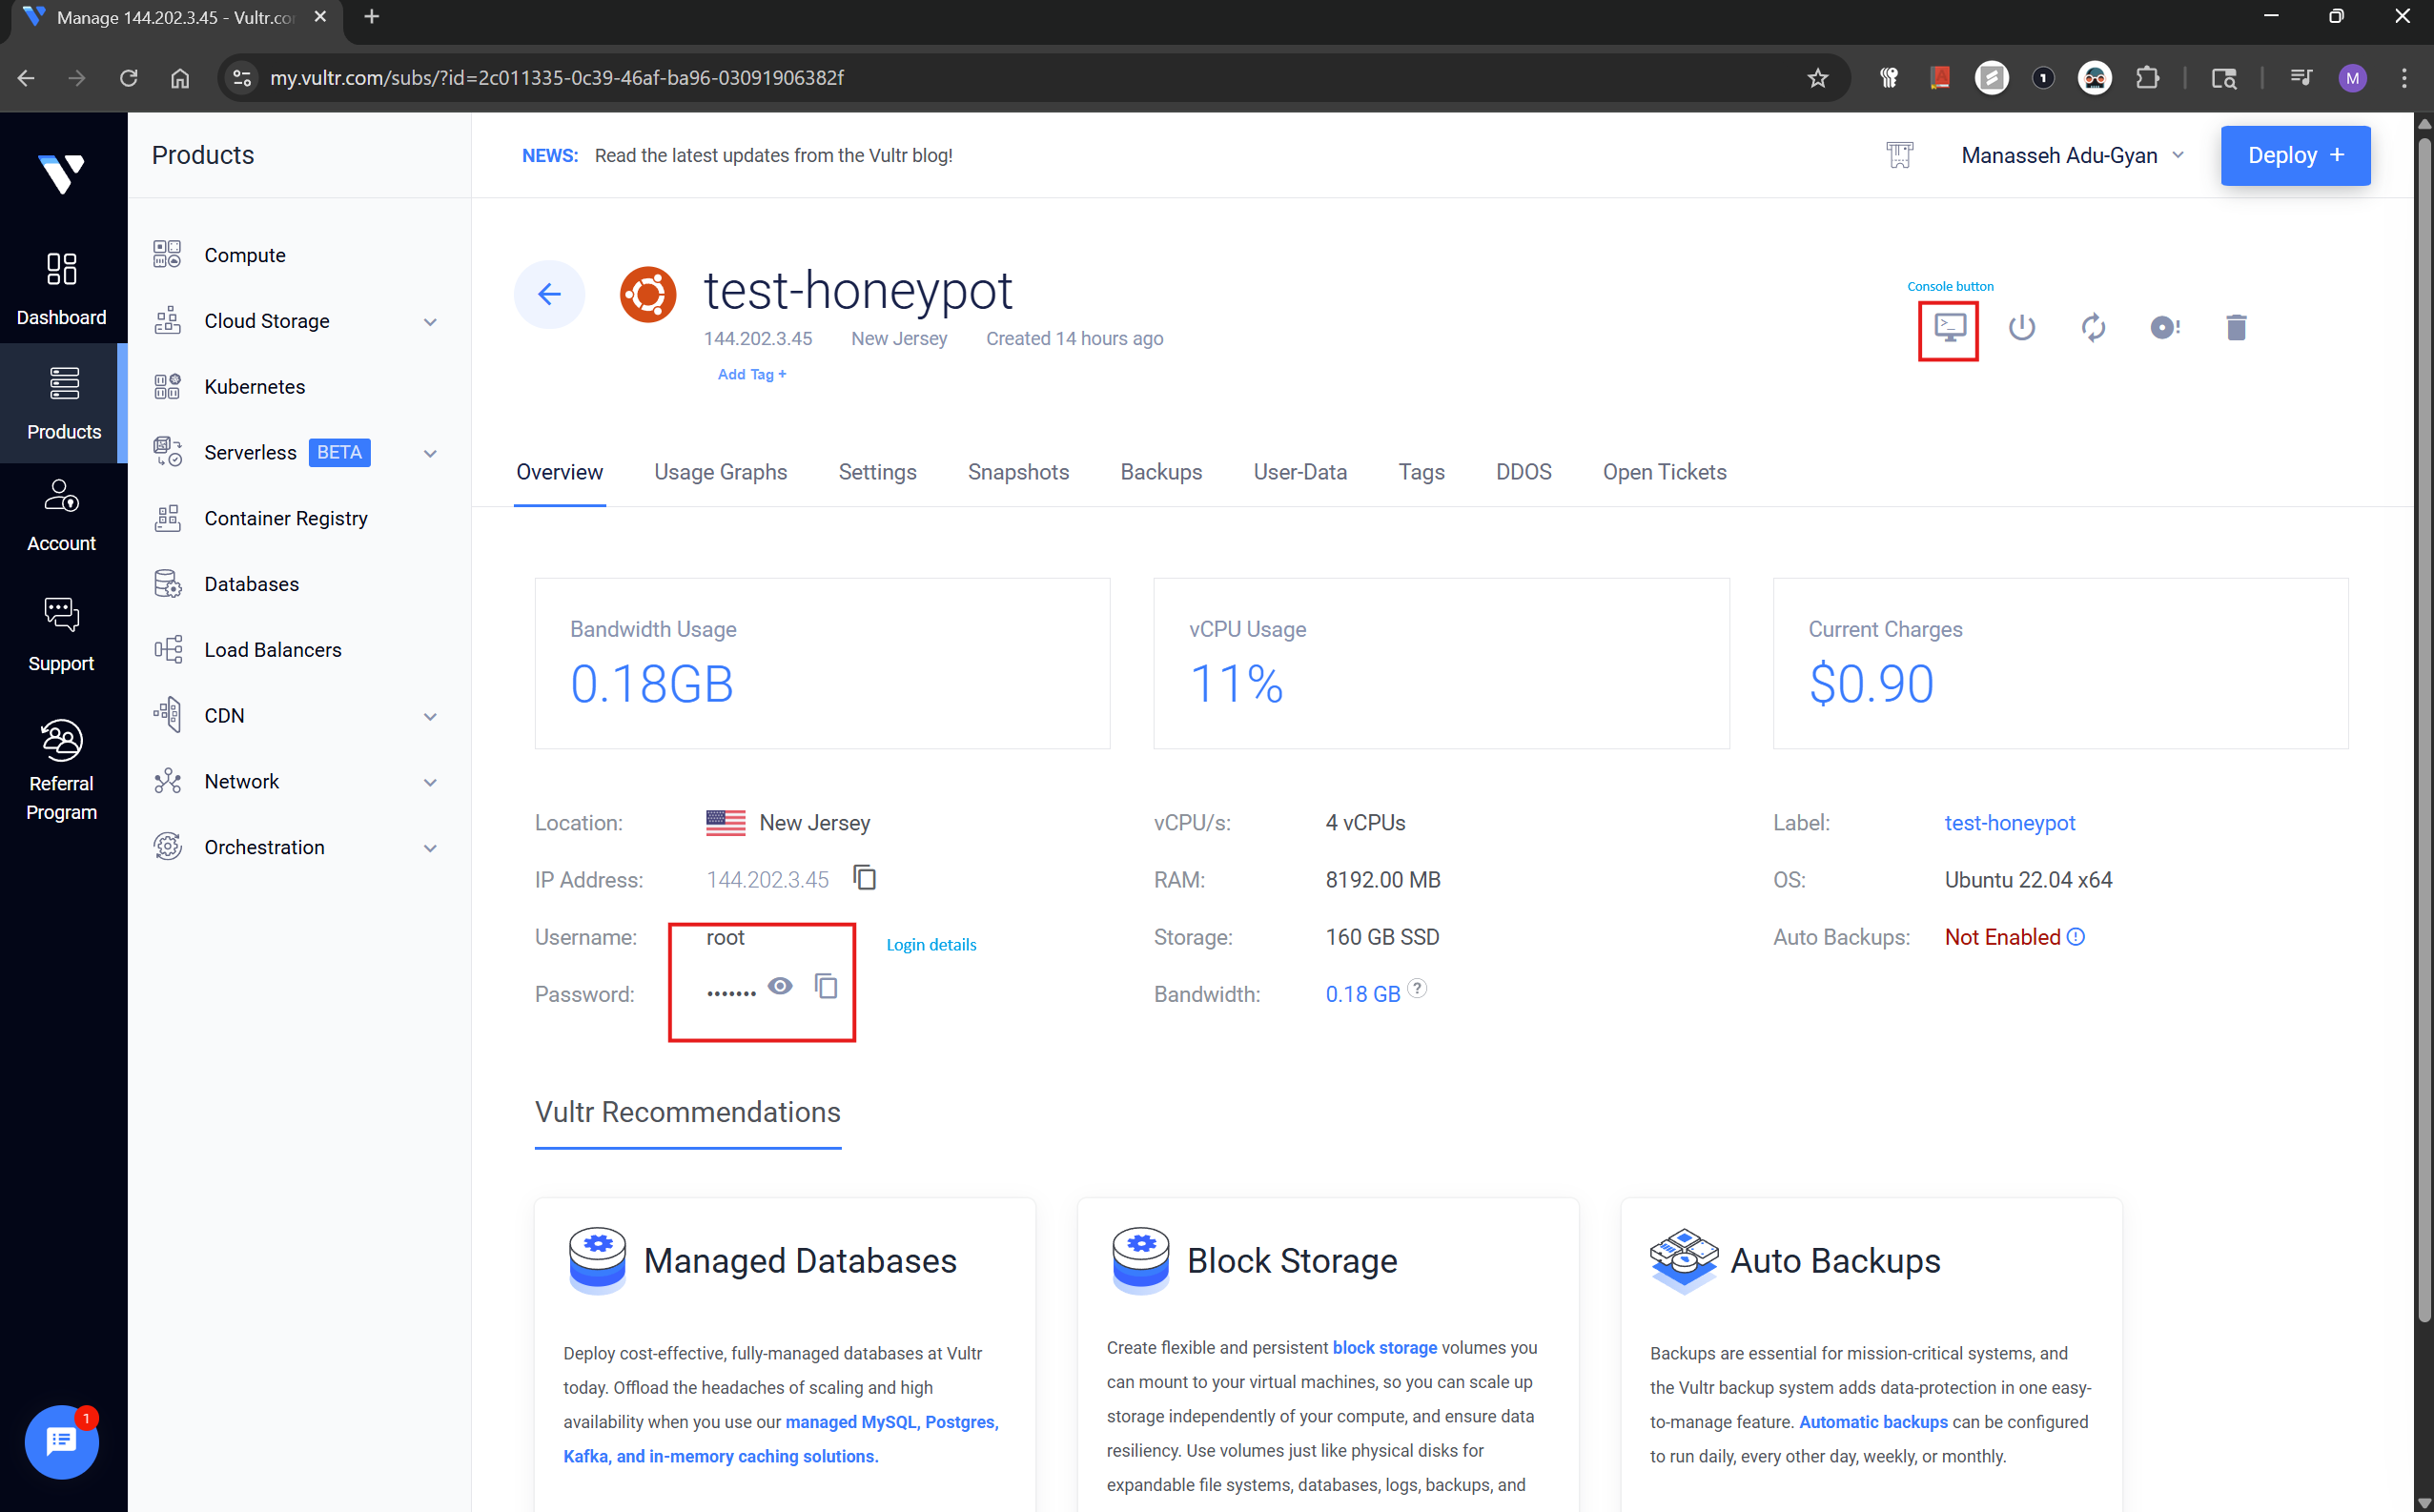Click the Add Tag + link

coord(752,374)
